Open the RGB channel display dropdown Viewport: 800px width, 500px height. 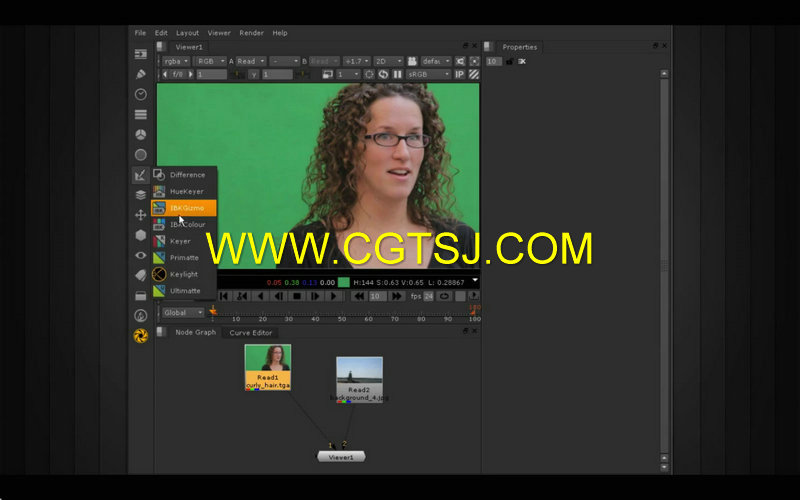pos(211,61)
